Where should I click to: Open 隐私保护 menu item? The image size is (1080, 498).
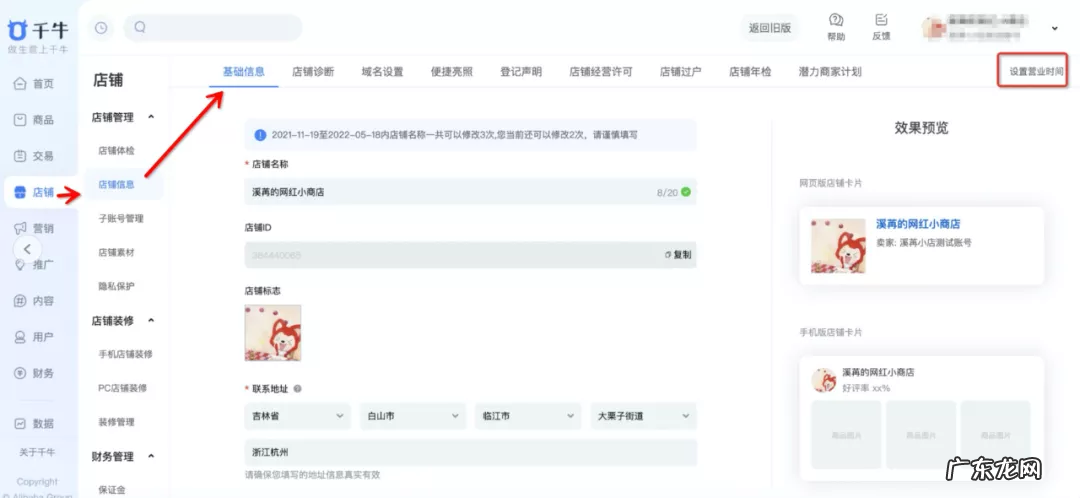(116, 286)
